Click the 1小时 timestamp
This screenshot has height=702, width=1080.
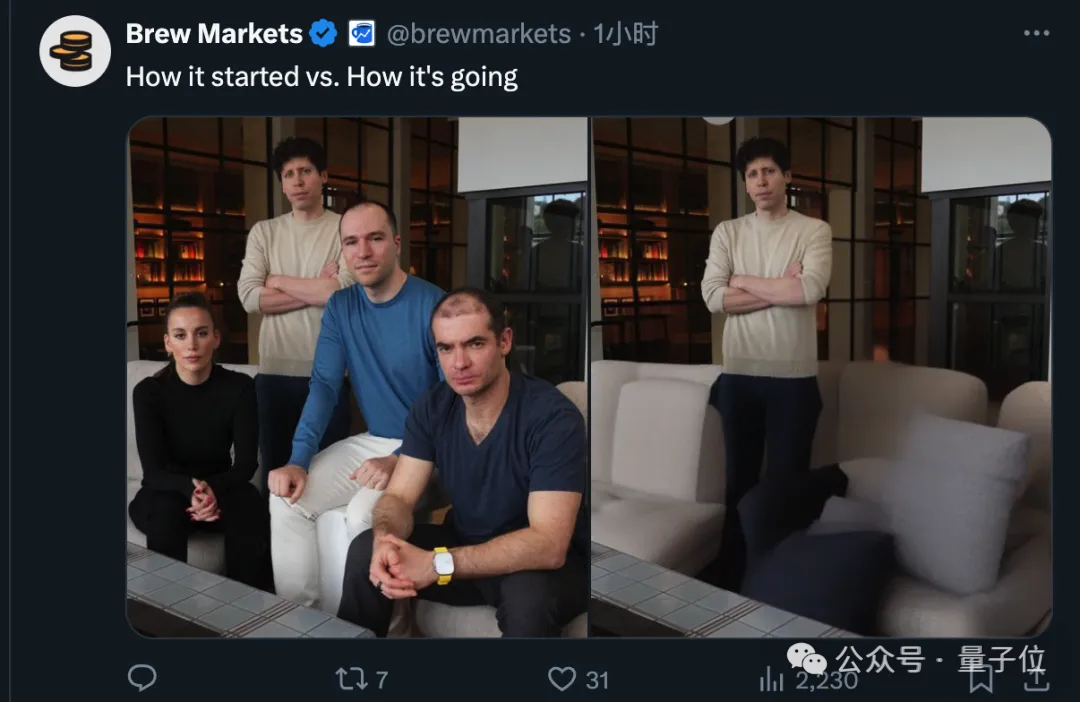[x=626, y=34]
